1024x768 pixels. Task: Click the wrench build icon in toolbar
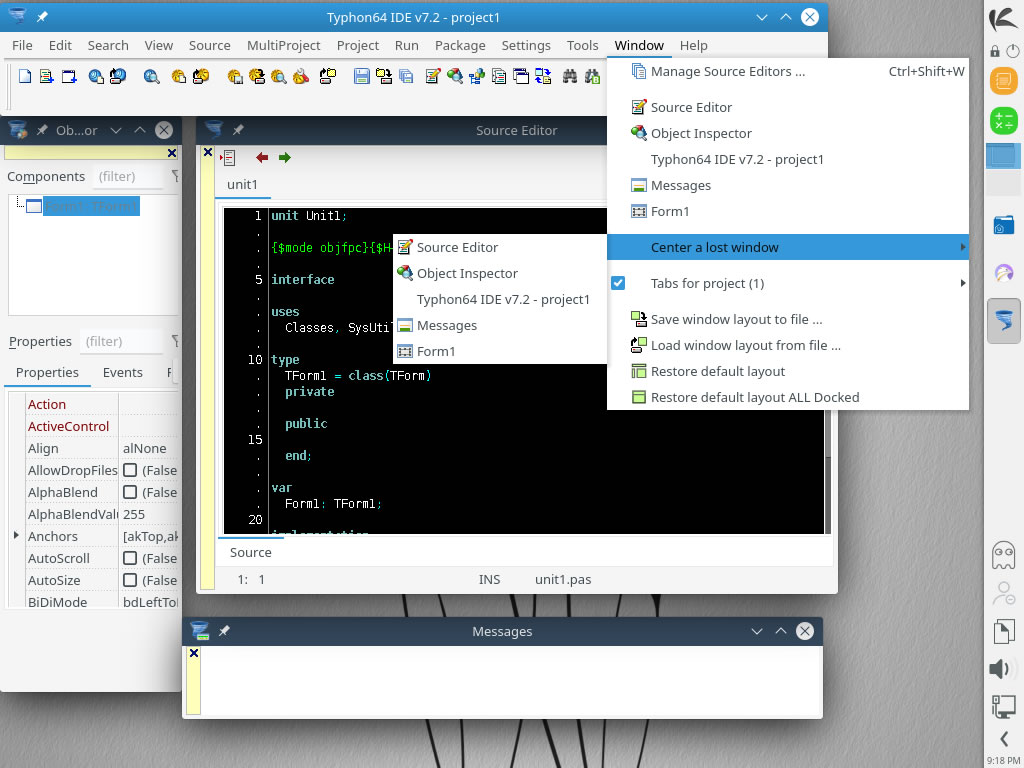[x=300, y=76]
